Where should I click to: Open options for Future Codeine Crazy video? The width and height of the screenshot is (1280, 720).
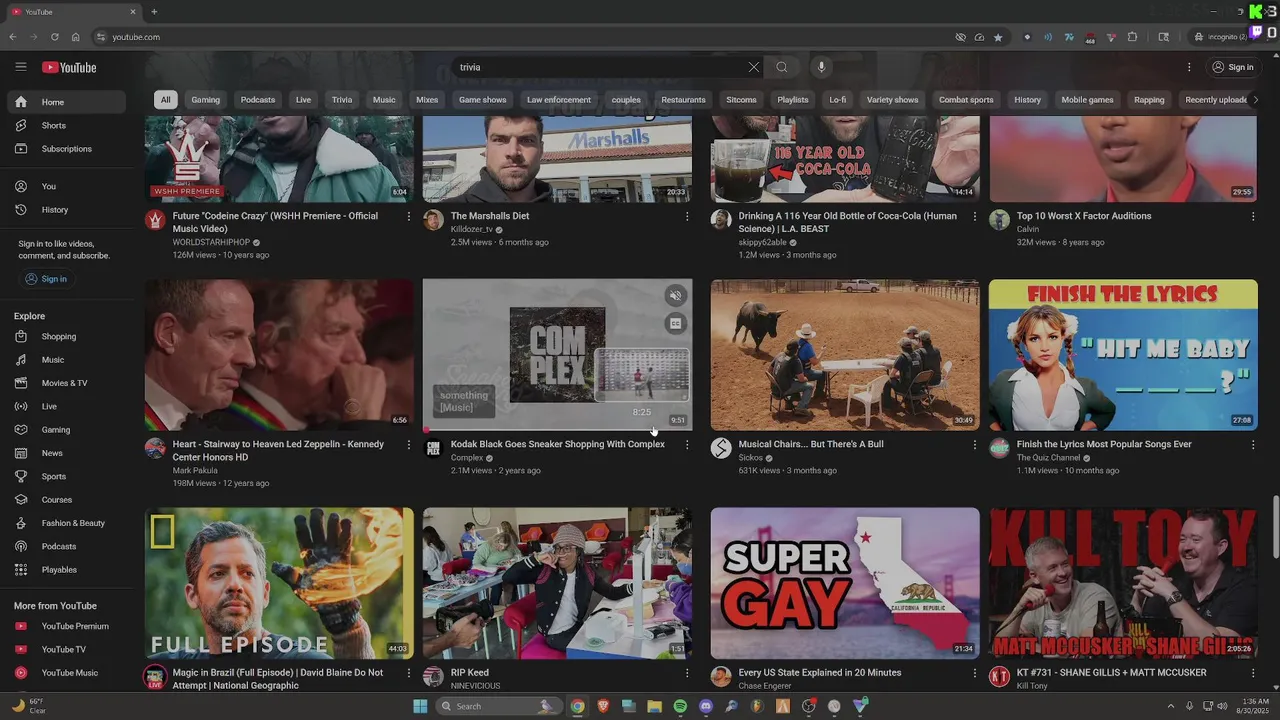[408, 217]
